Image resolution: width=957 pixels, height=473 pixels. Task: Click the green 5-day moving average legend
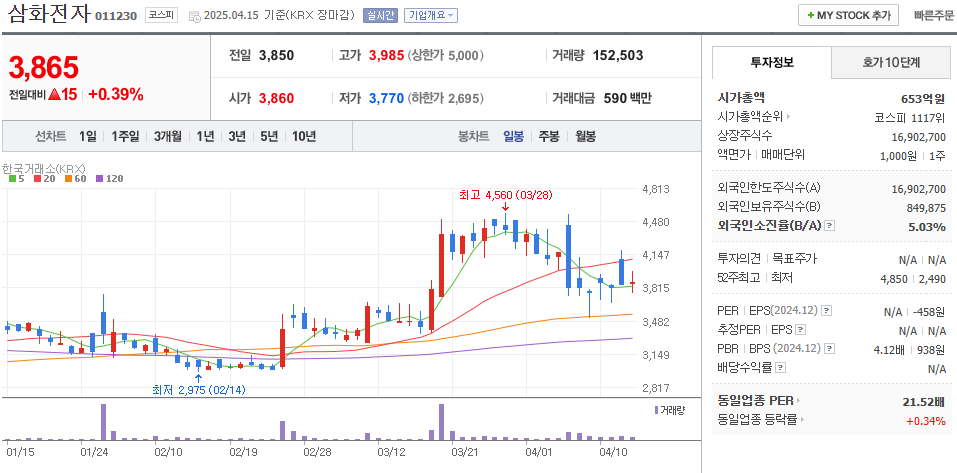coord(16,179)
